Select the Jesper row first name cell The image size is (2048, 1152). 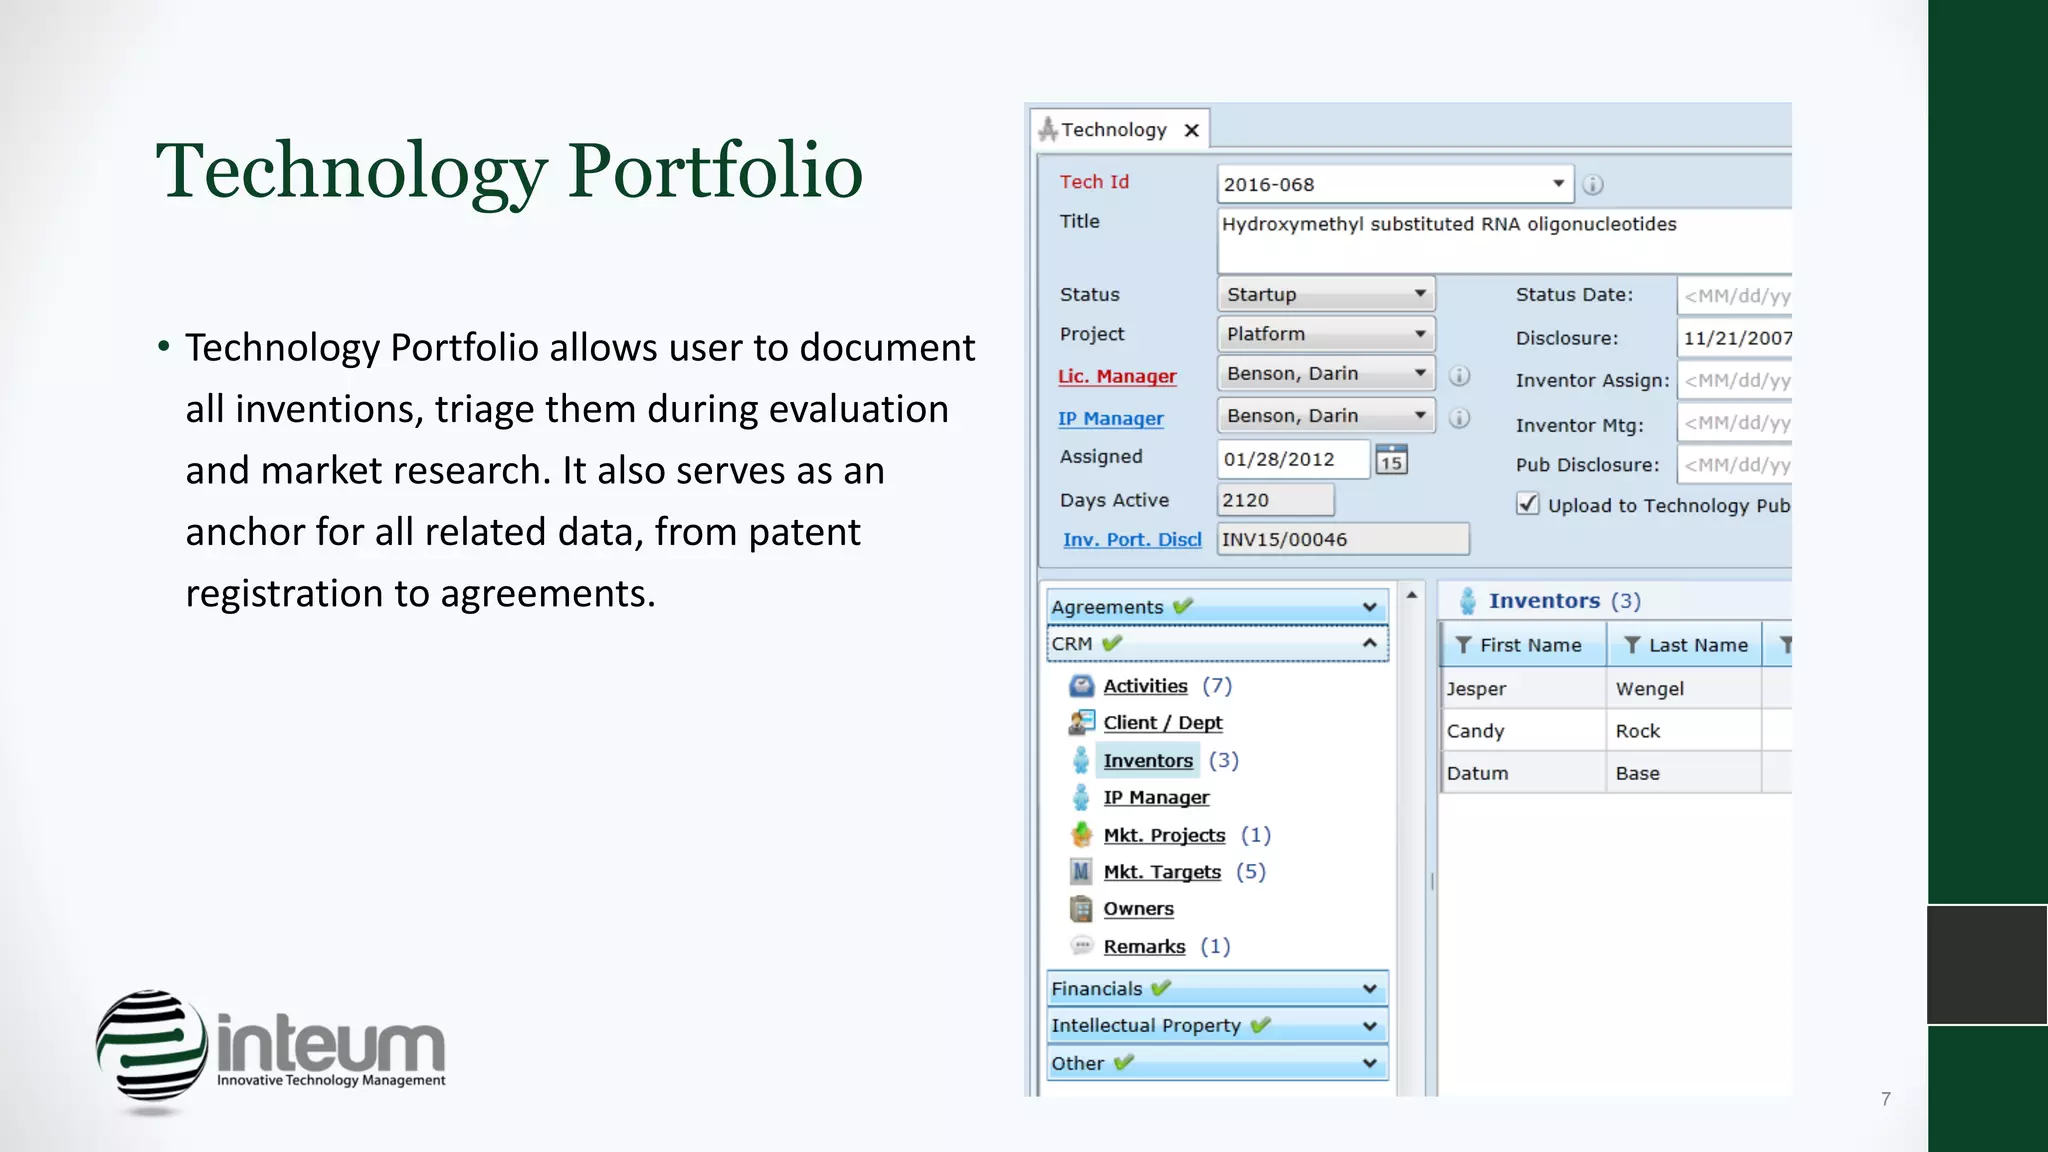click(1523, 688)
